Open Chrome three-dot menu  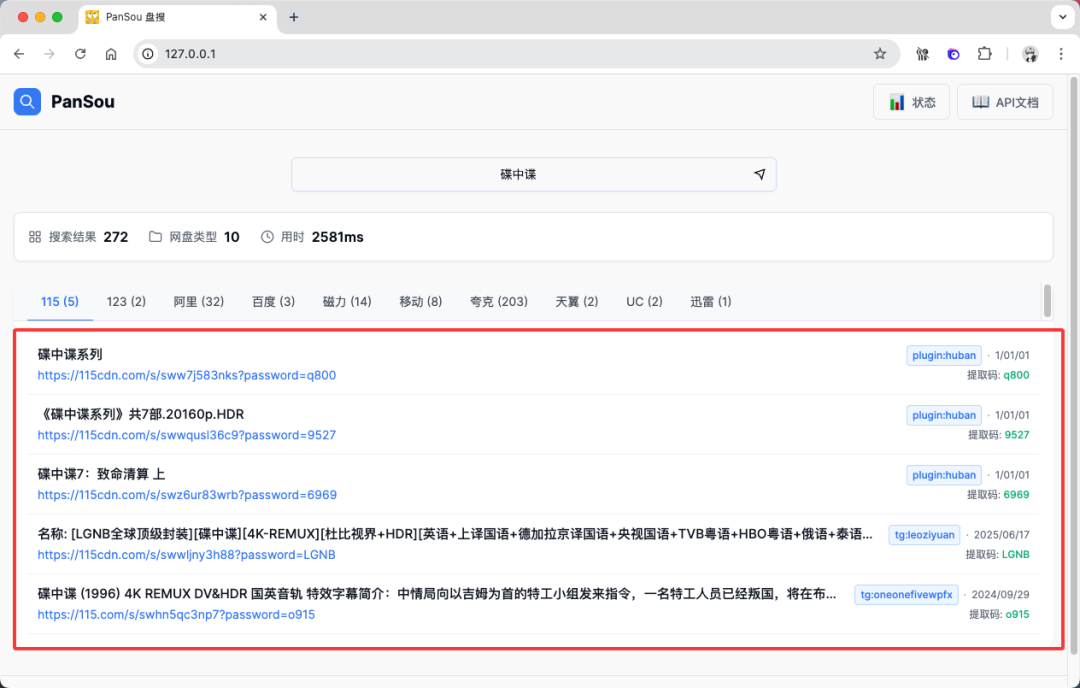(1061, 54)
